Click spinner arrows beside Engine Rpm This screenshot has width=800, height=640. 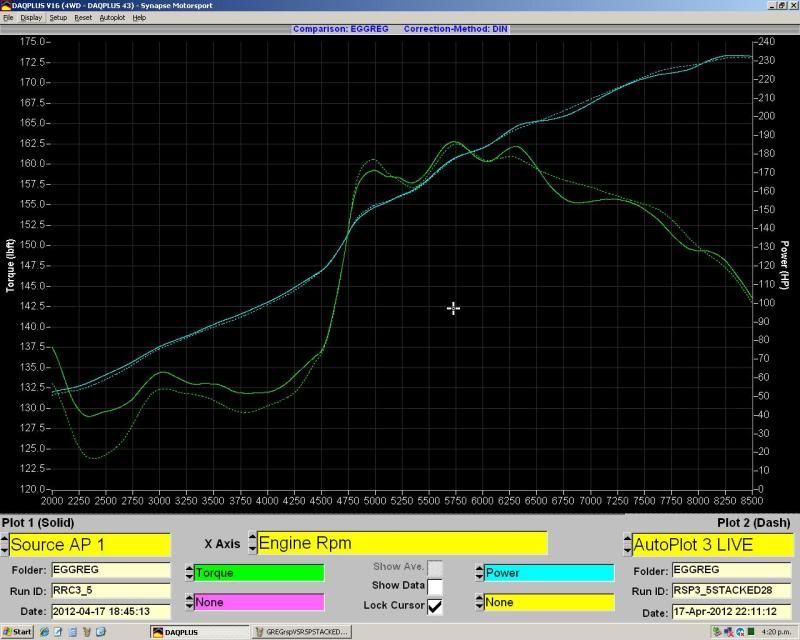(253, 543)
